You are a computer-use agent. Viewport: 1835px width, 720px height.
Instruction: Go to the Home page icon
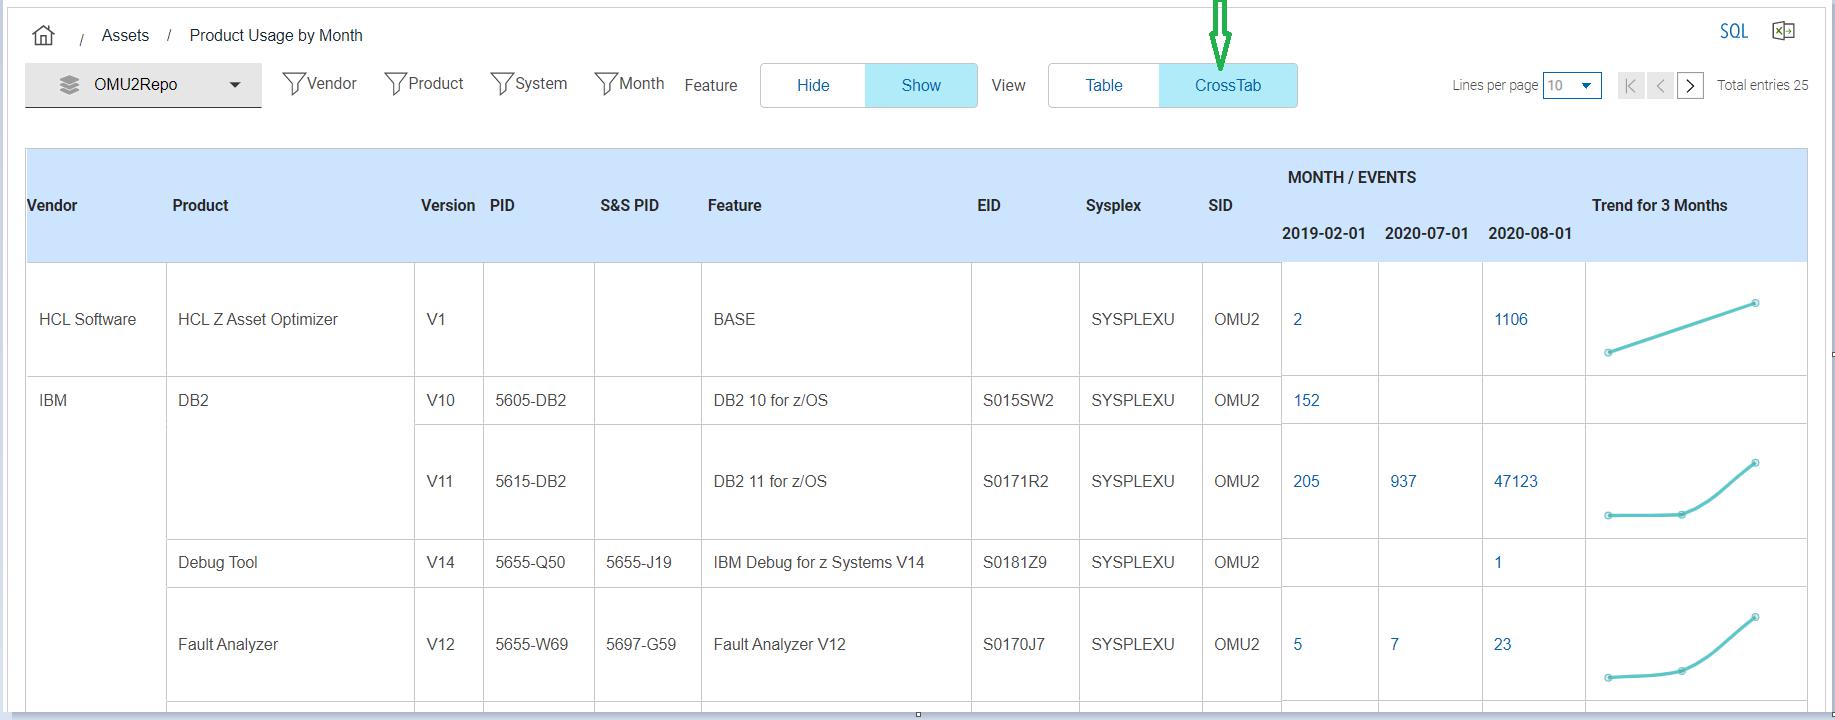43,36
